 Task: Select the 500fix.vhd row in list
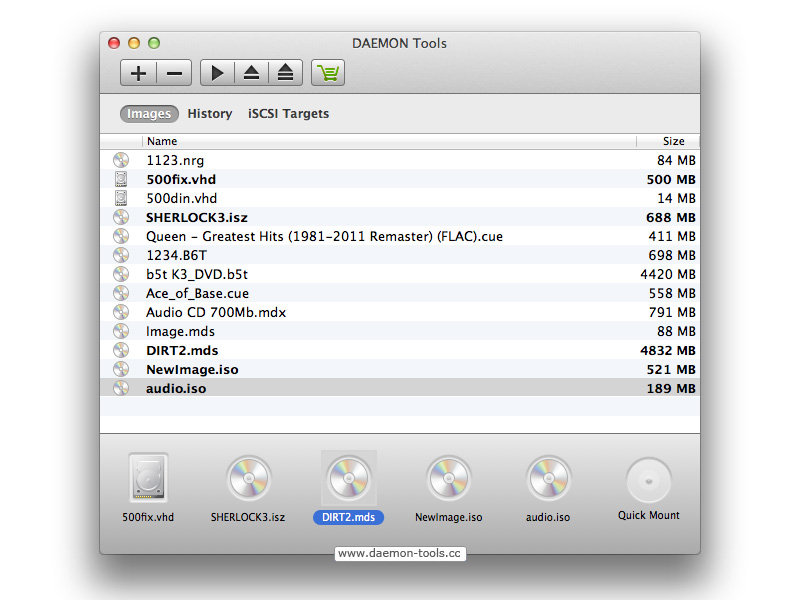tap(399, 179)
